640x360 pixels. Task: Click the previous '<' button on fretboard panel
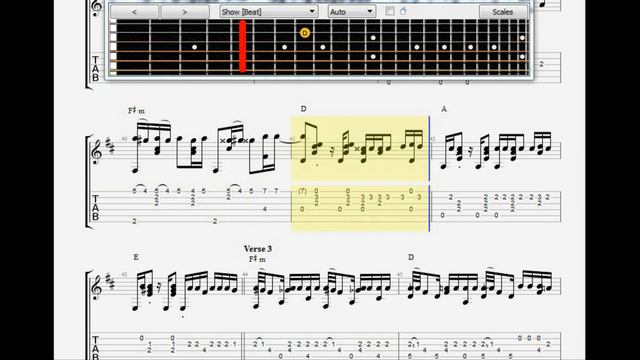point(134,12)
